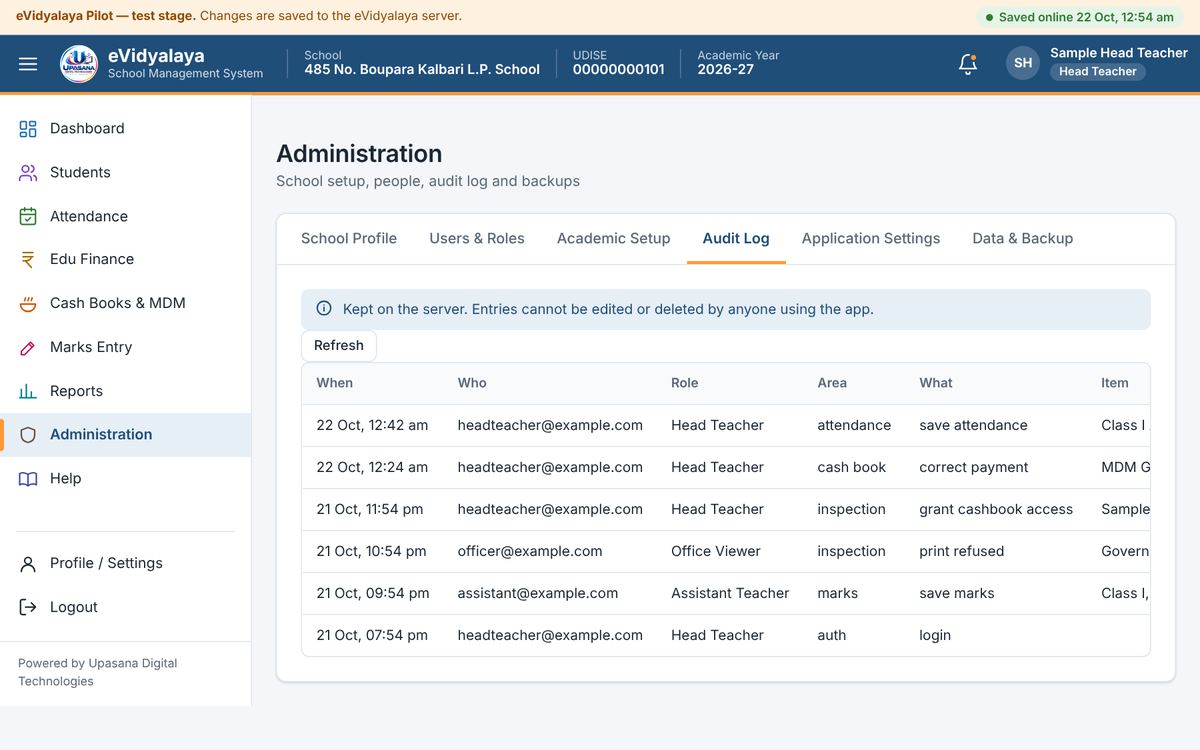Switch to the Application Settings tab
Viewport: 1200px width, 750px height.
pyautogui.click(x=871, y=238)
